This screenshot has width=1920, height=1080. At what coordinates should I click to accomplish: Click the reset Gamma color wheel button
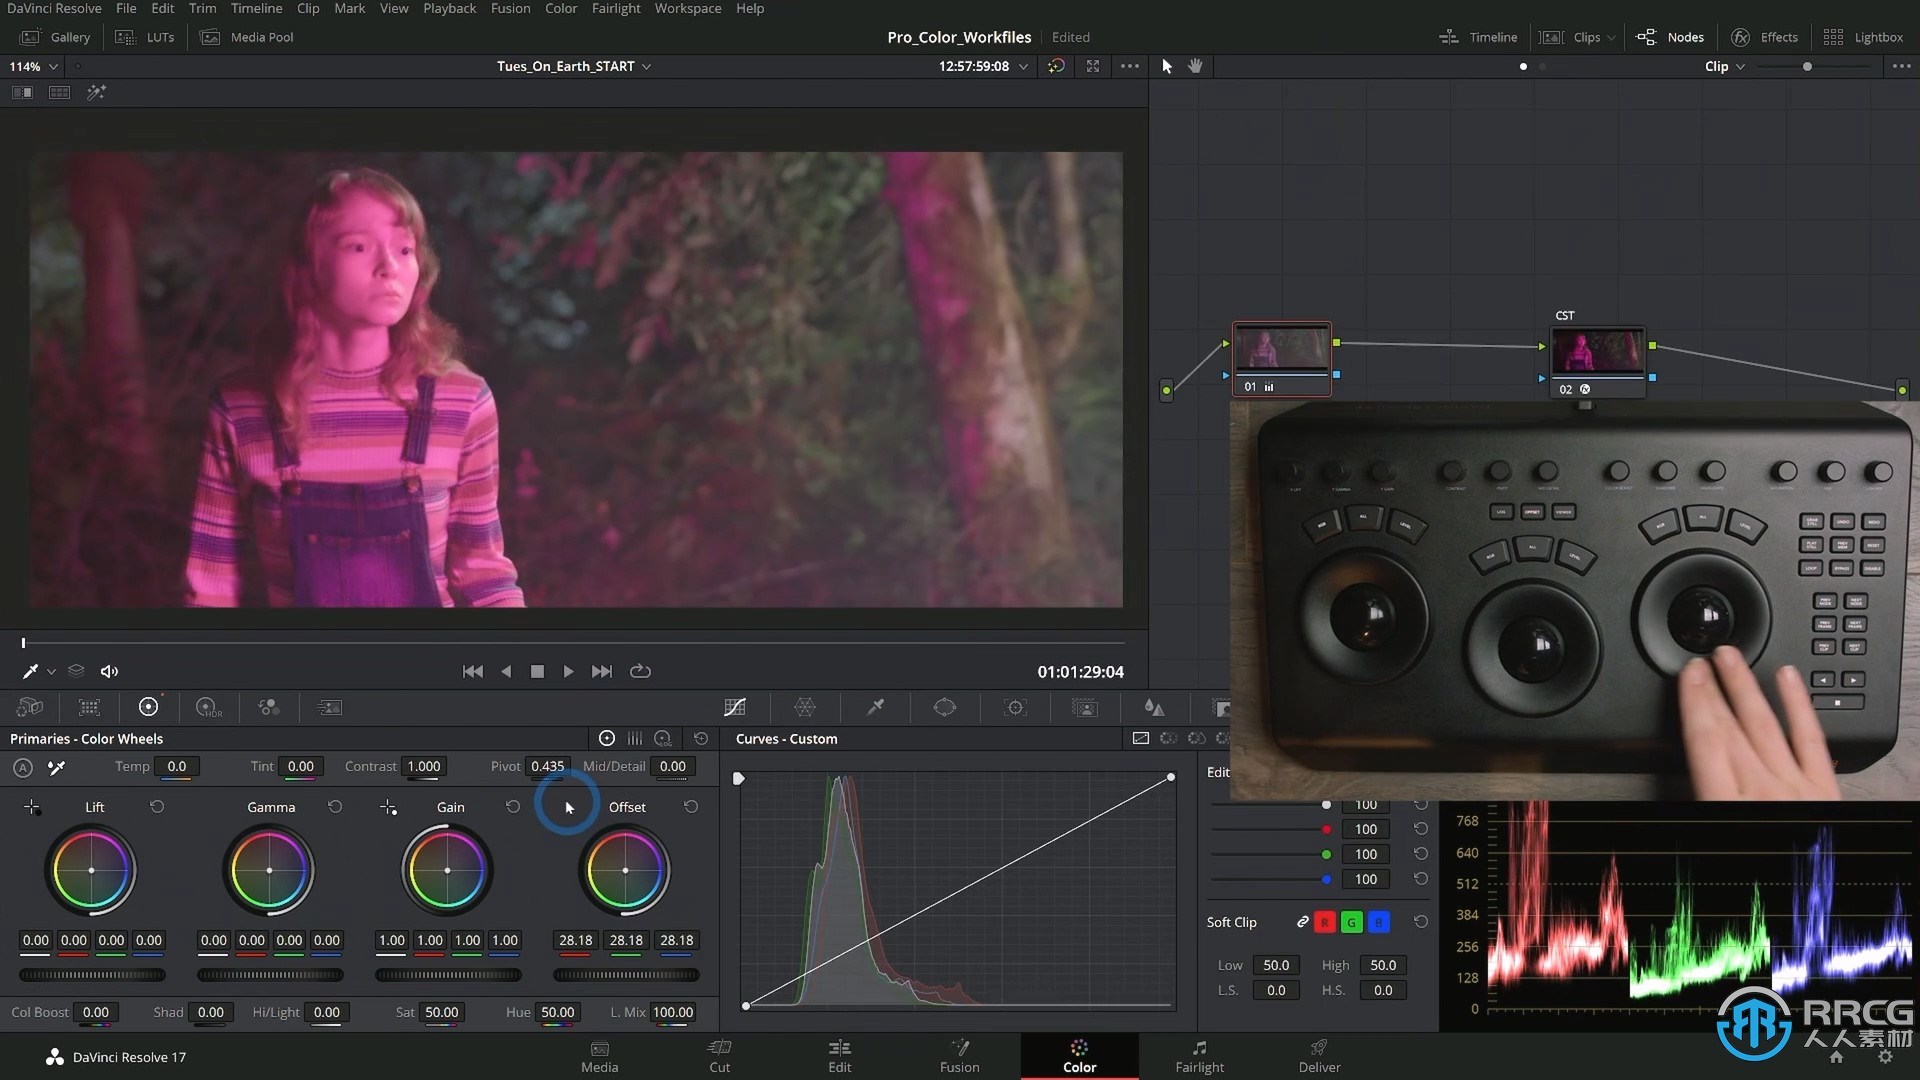[334, 806]
